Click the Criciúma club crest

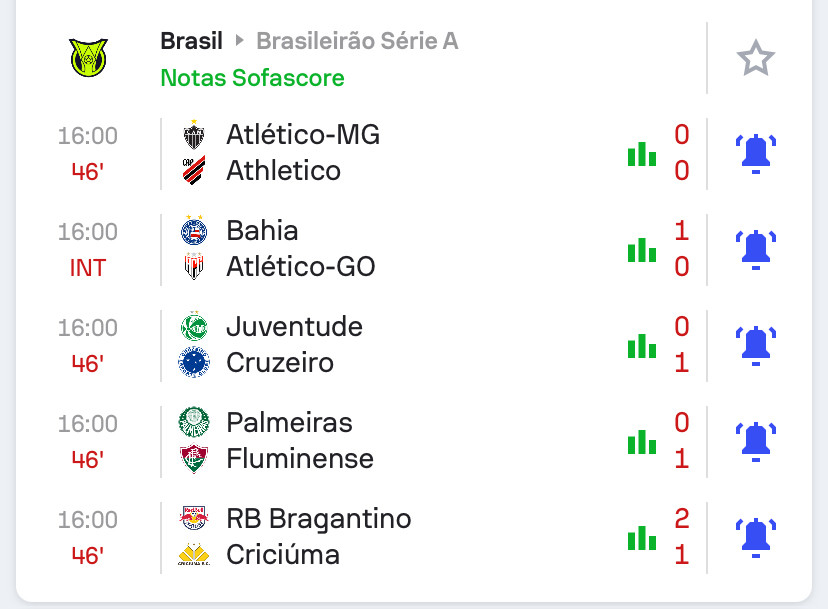click(194, 554)
